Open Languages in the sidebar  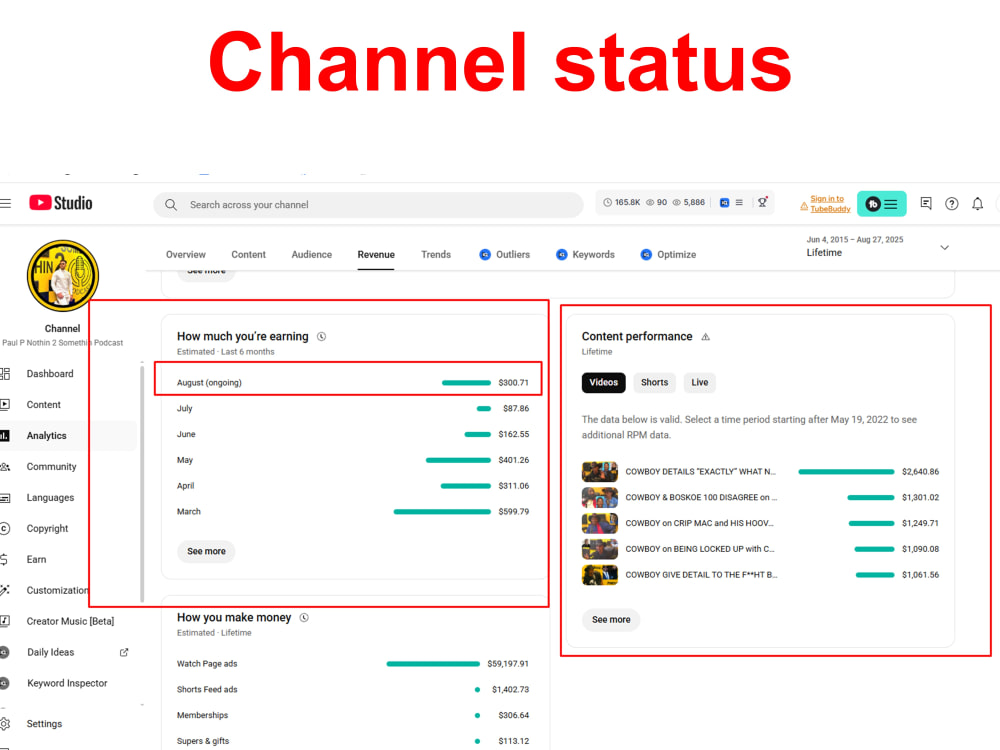point(50,498)
